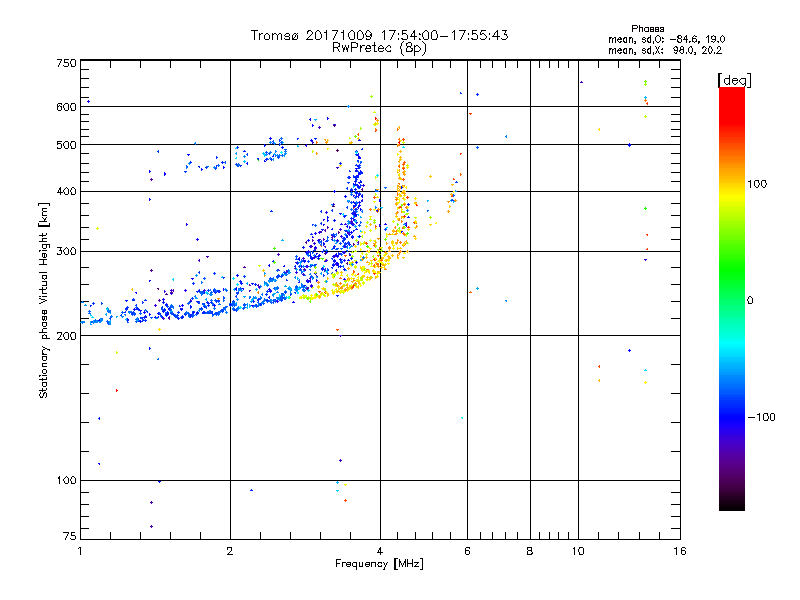Click the '8' frequency axis tick
The height and width of the screenshot is (600, 800).
[530, 551]
